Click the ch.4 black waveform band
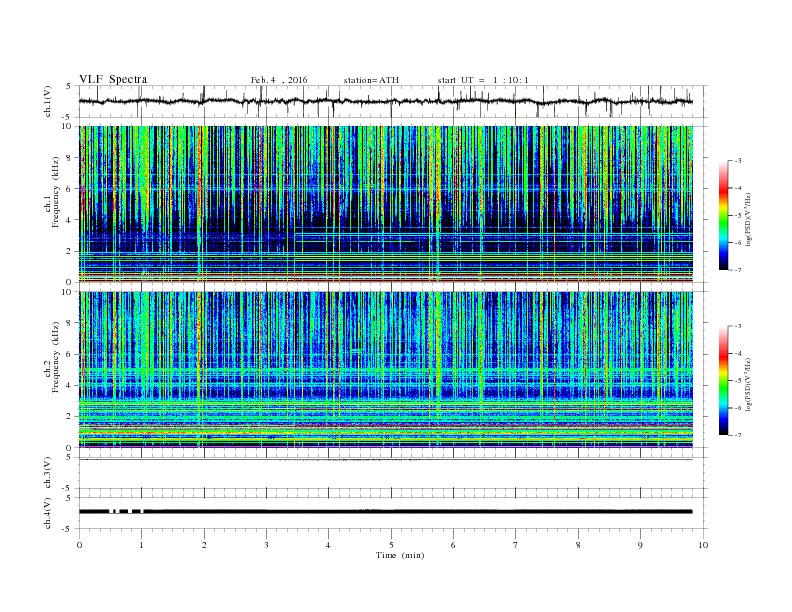792x612 pixels. click(x=386, y=512)
